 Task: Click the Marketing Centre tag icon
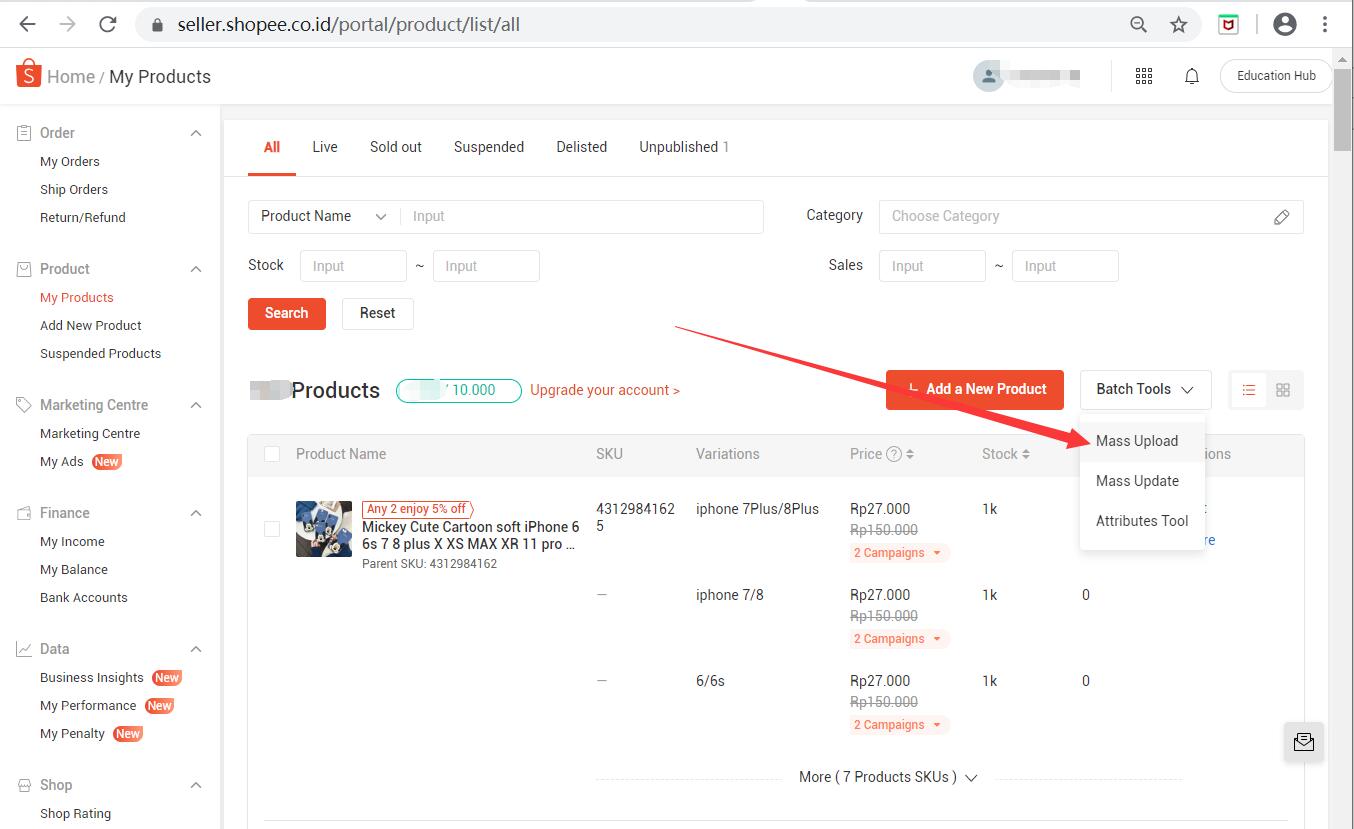coord(24,405)
